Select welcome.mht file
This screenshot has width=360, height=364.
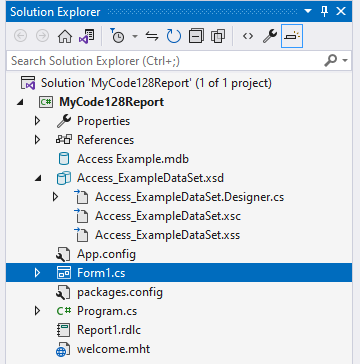coord(113,349)
